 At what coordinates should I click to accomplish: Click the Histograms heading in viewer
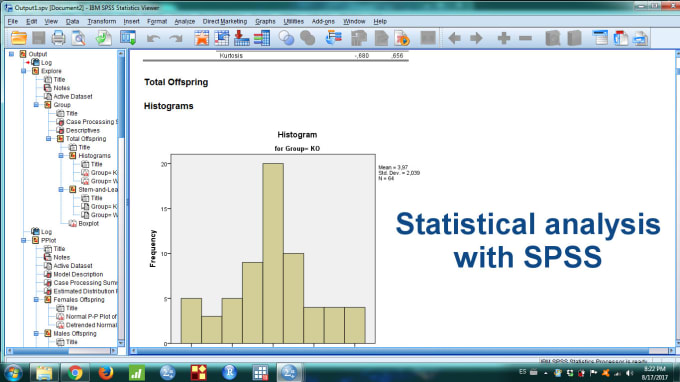tap(169, 106)
